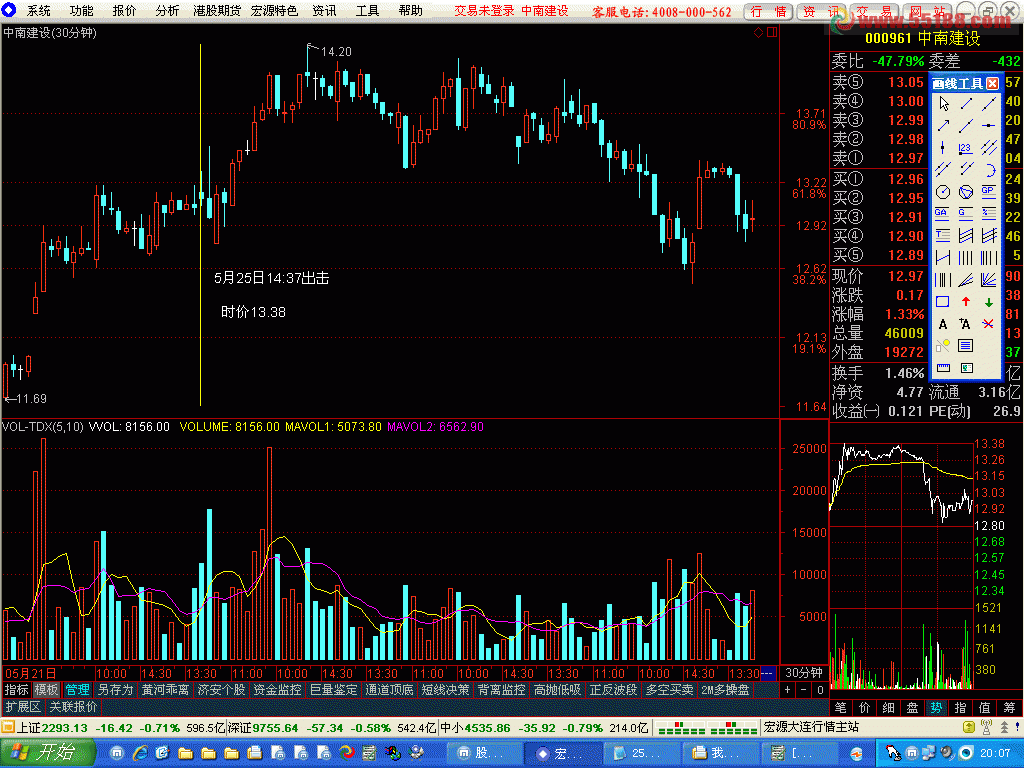1024x768 pixels.
Task: Select the rectangle drawing tool
Action: click(x=943, y=302)
